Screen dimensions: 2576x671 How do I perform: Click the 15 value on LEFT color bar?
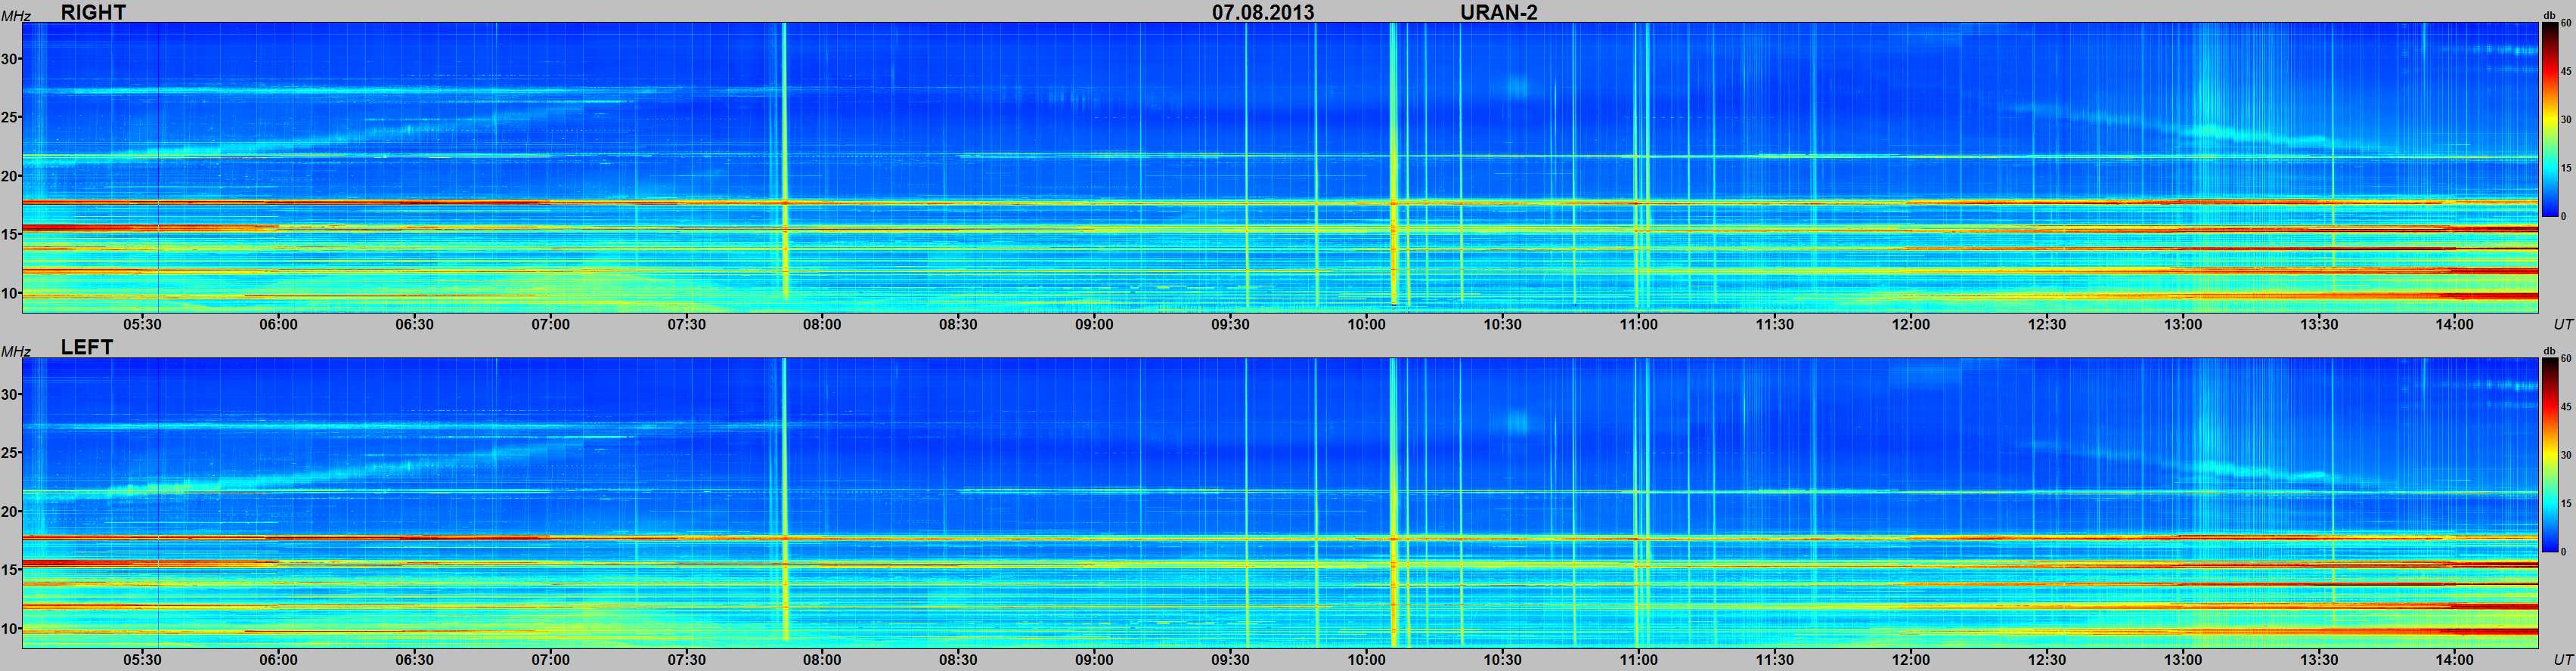(x=2565, y=503)
